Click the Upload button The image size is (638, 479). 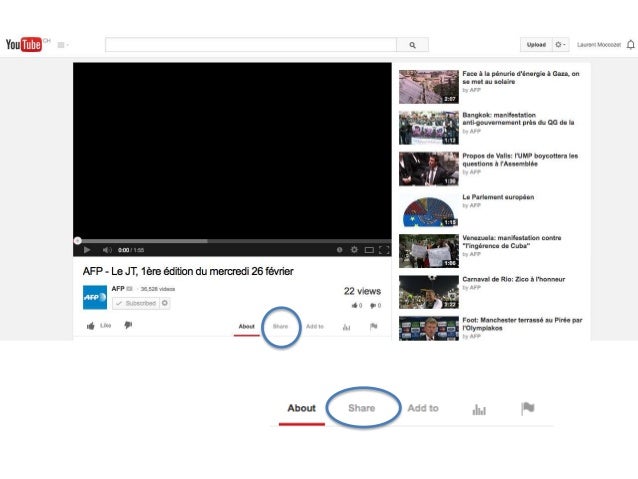[536, 45]
